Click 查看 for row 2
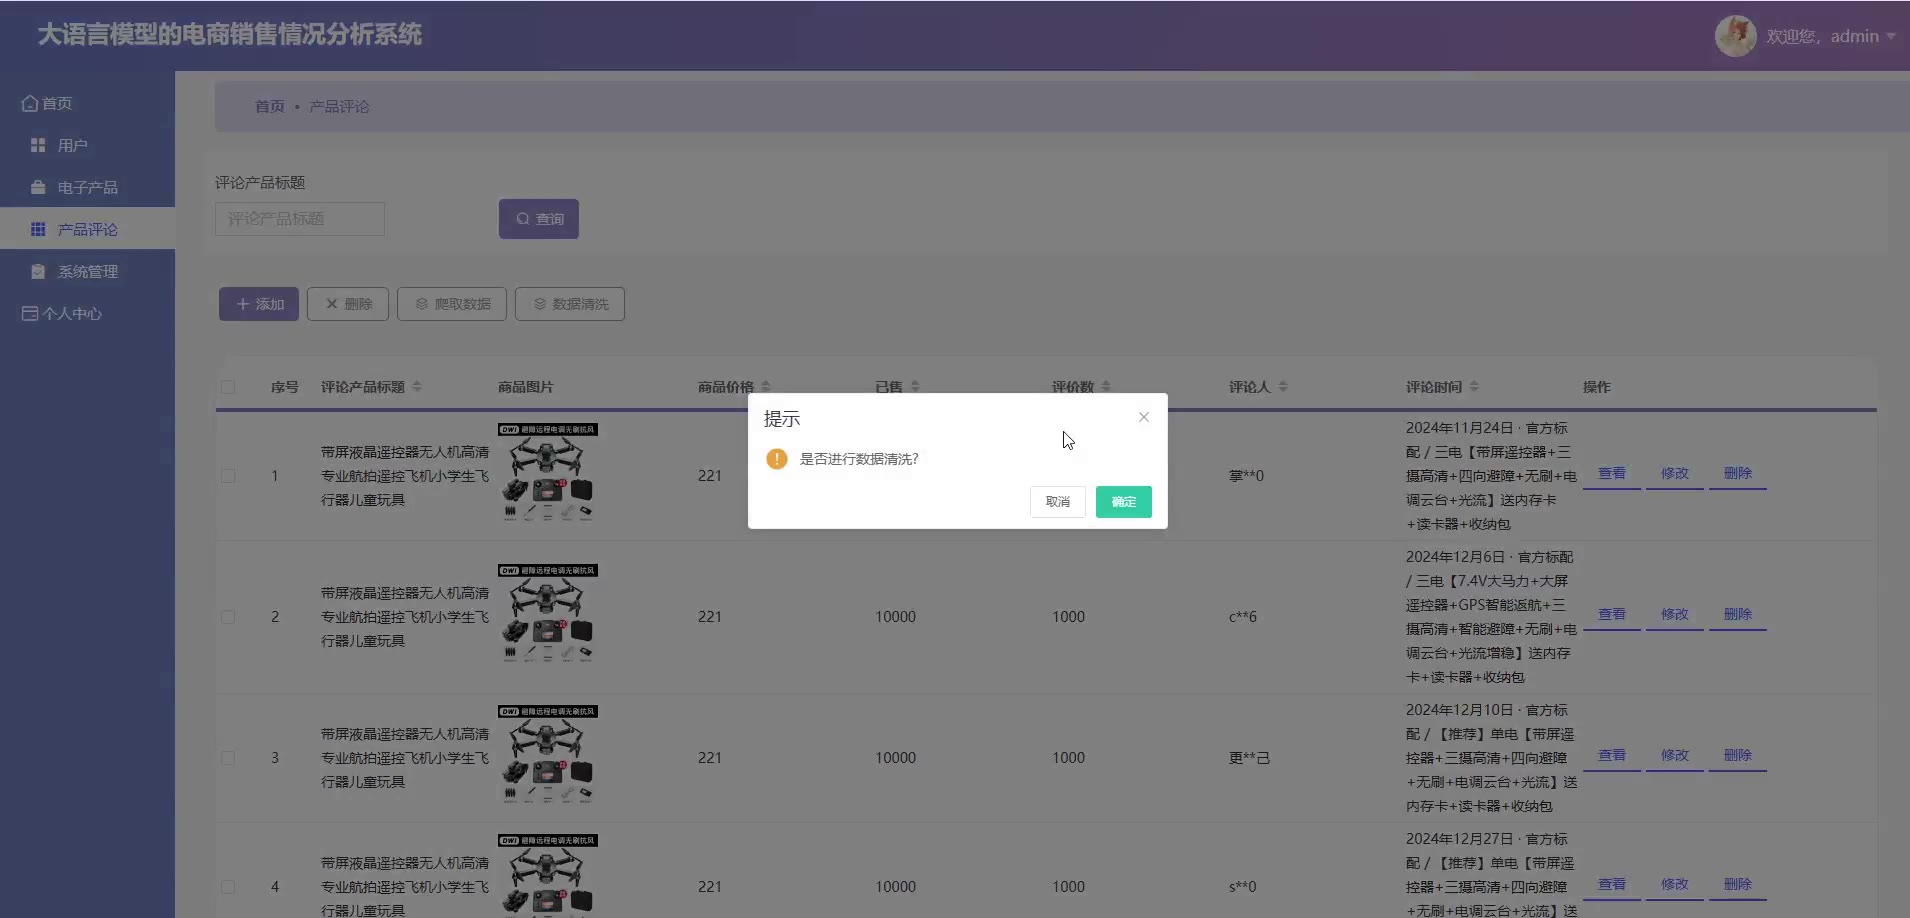The height and width of the screenshot is (918, 1910). point(1612,614)
